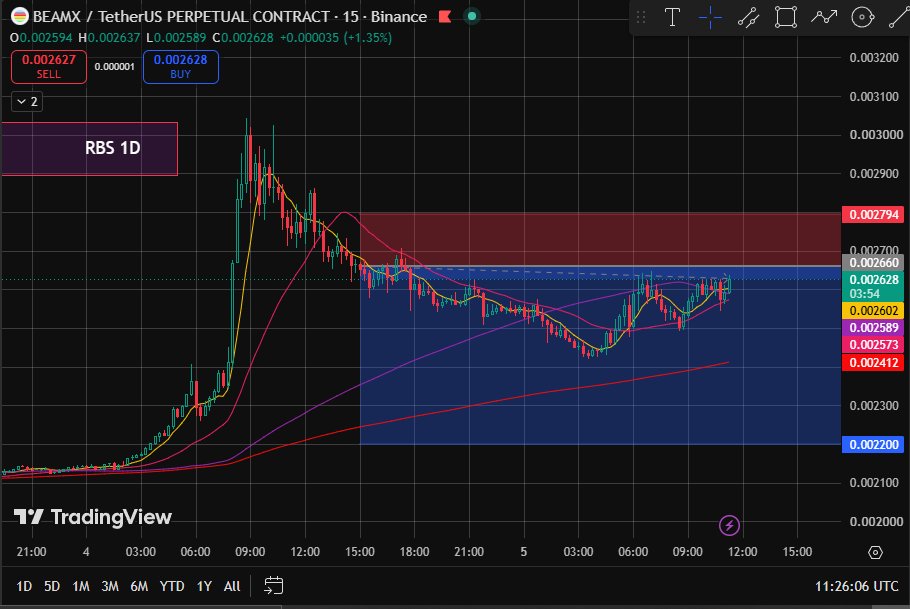This screenshot has width=910, height=609.
Task: Click the high price H0.002637 value
Action: (x=109, y=38)
